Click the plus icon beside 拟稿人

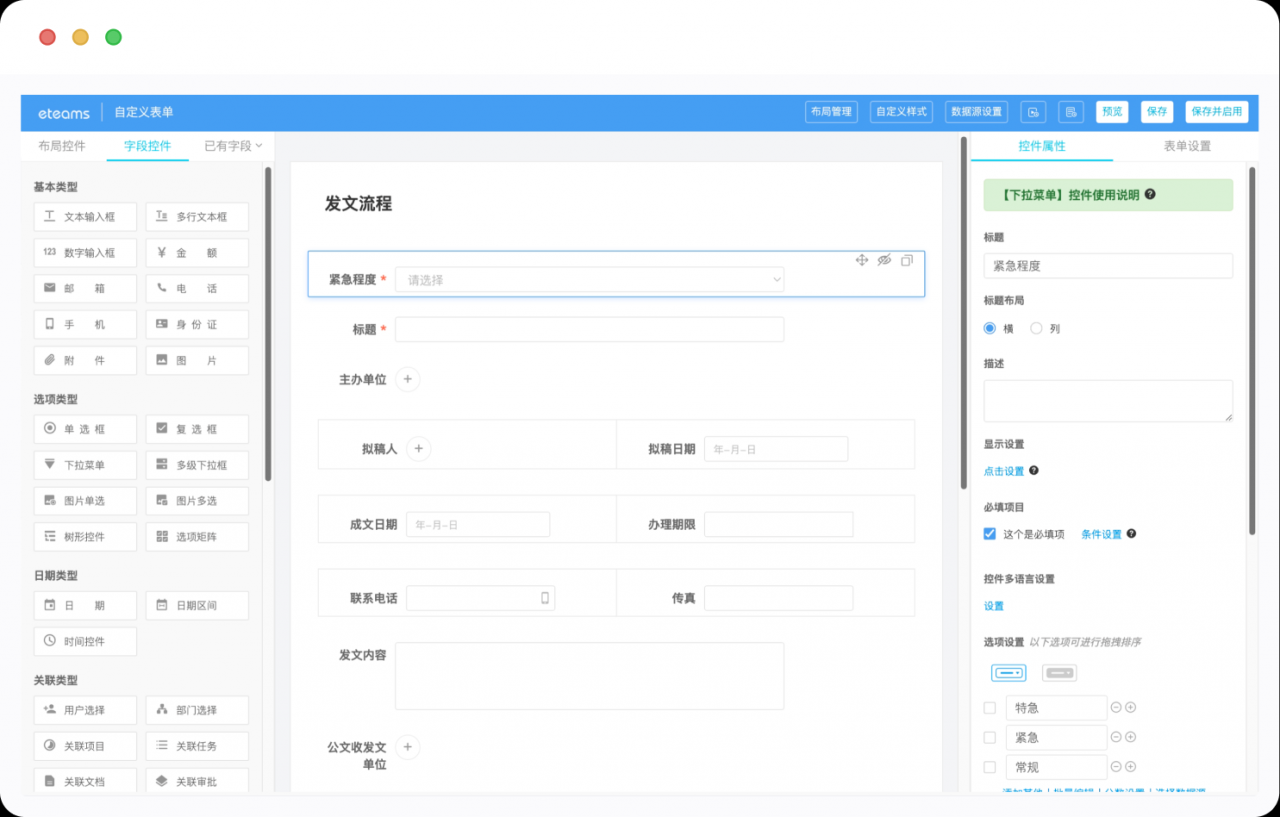coord(420,449)
